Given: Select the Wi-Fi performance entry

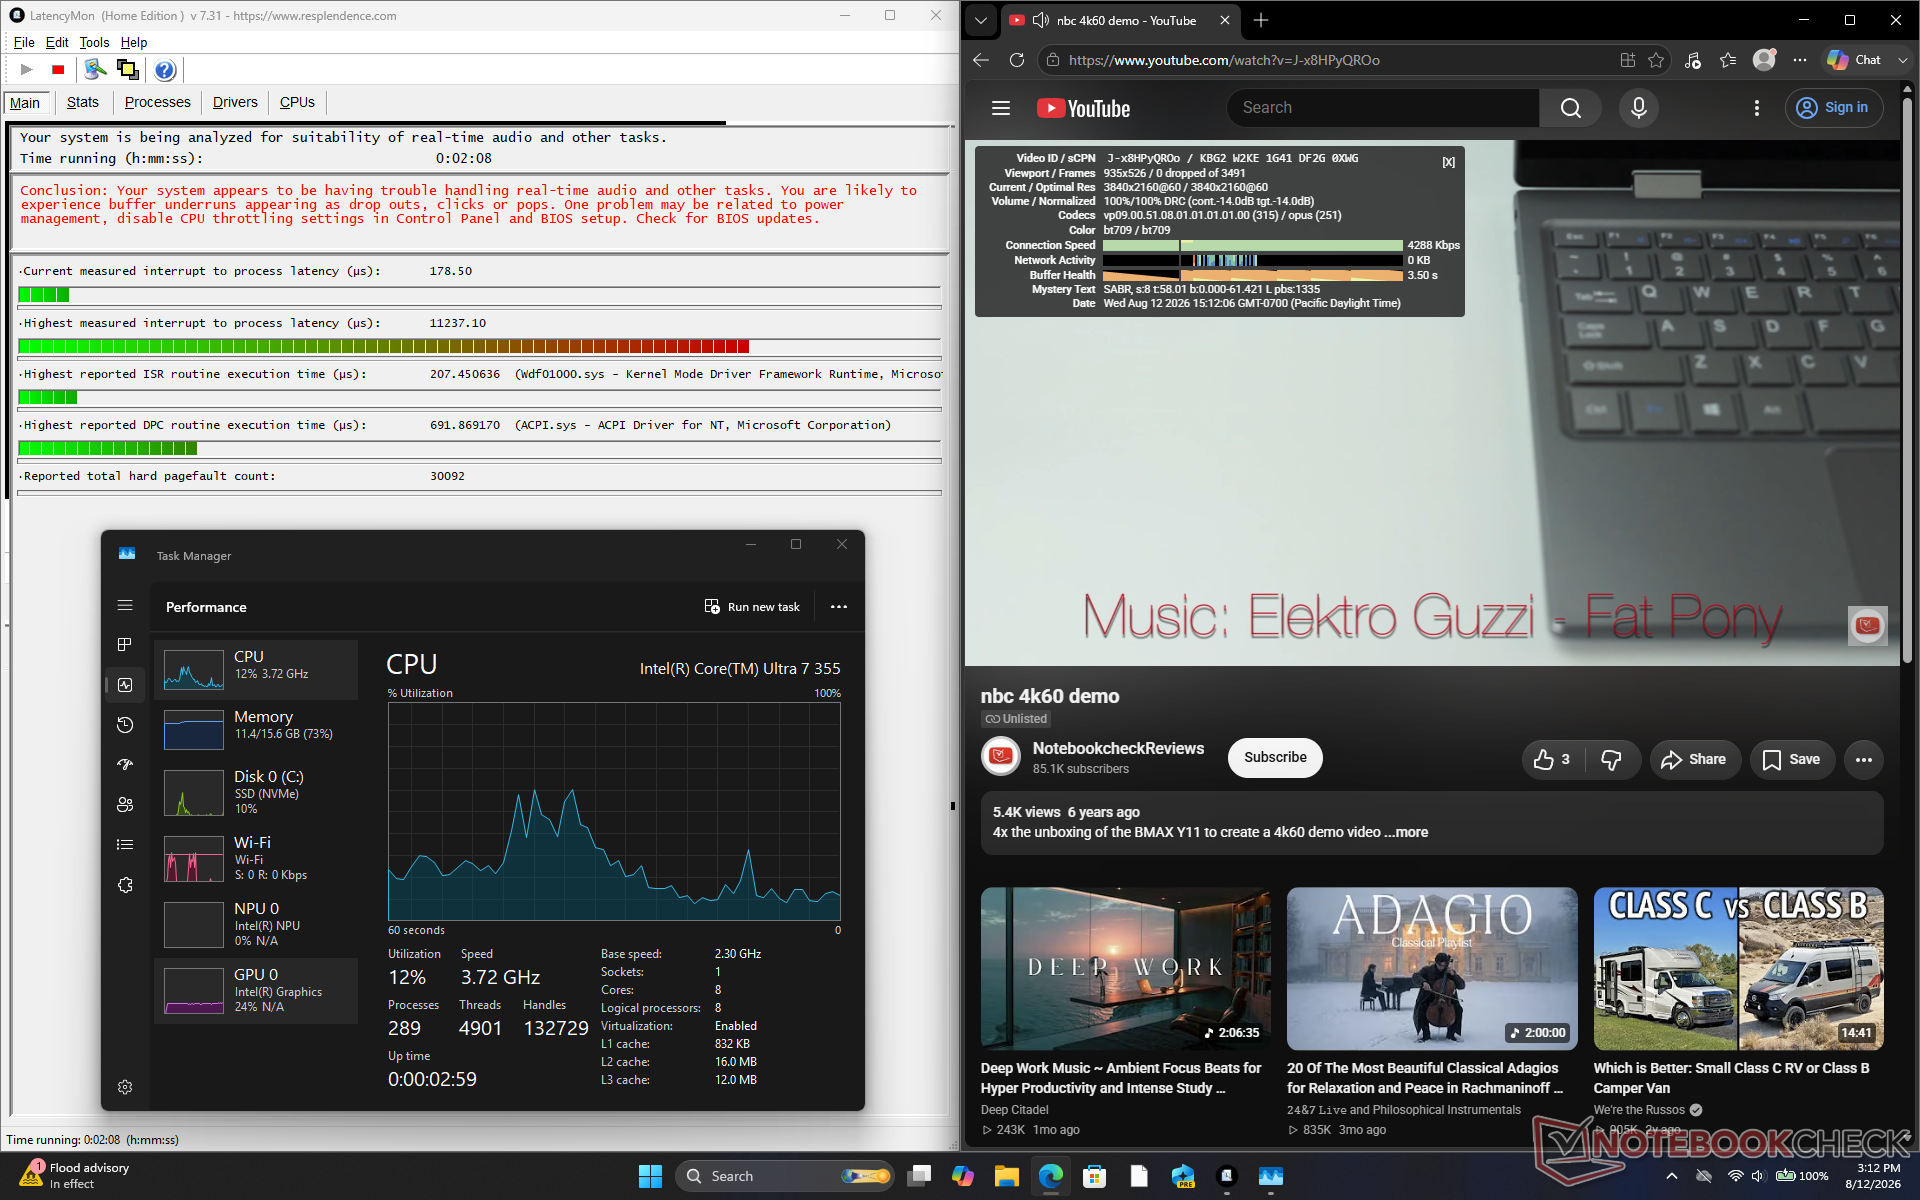Looking at the screenshot, I should click(x=257, y=858).
